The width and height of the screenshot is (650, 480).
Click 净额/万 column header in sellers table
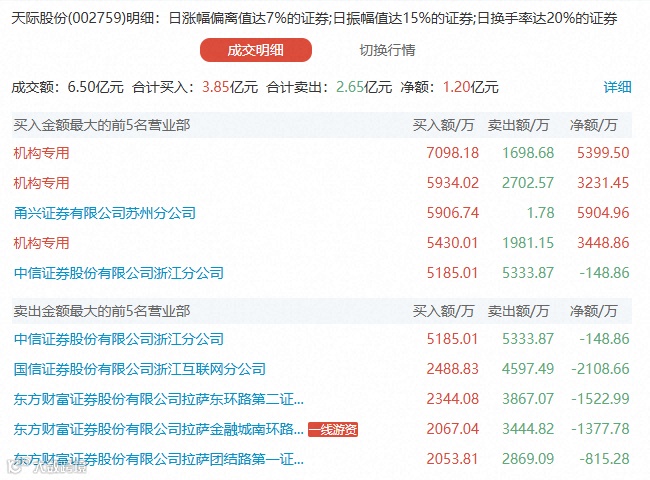pos(594,311)
